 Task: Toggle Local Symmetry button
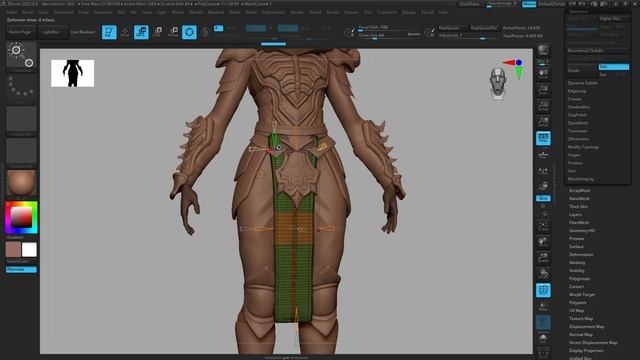pos(543,171)
